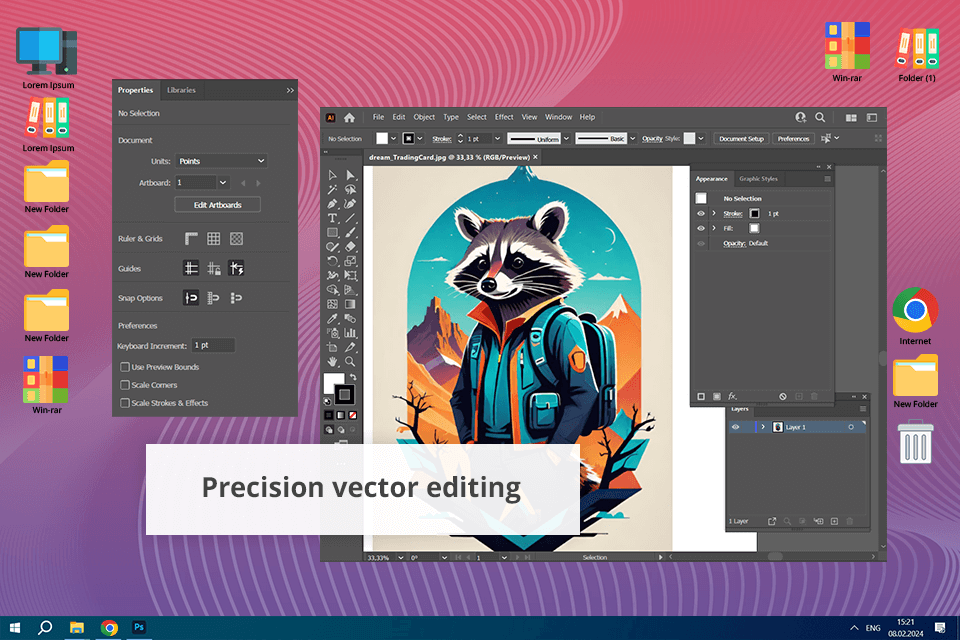Select the Zoom tool in toolbox
Image resolution: width=960 pixels, height=640 pixels.
click(x=350, y=362)
